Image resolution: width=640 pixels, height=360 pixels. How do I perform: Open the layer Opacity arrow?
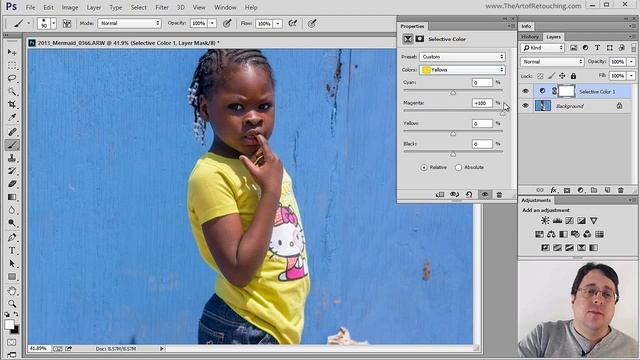[631, 62]
